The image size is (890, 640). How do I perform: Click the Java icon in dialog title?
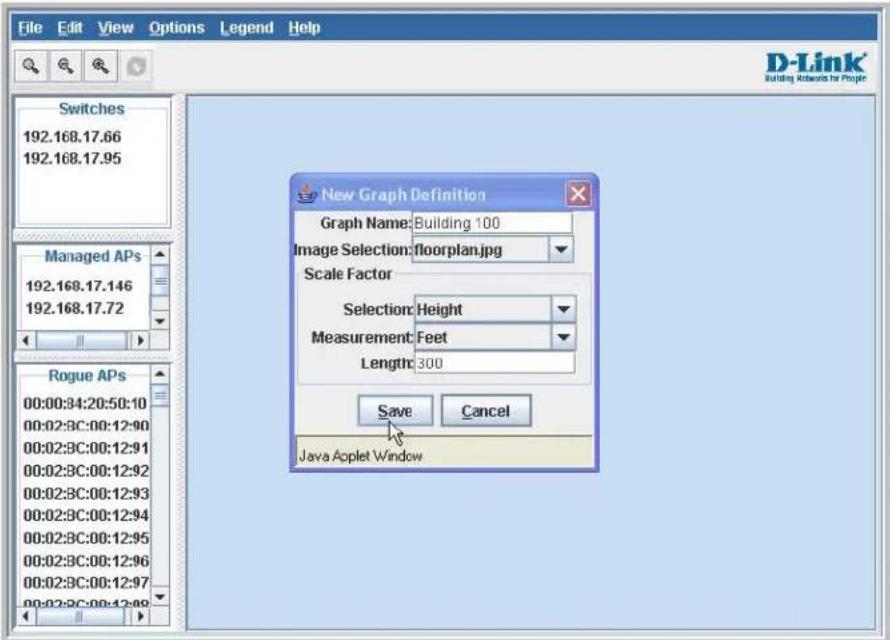click(307, 194)
